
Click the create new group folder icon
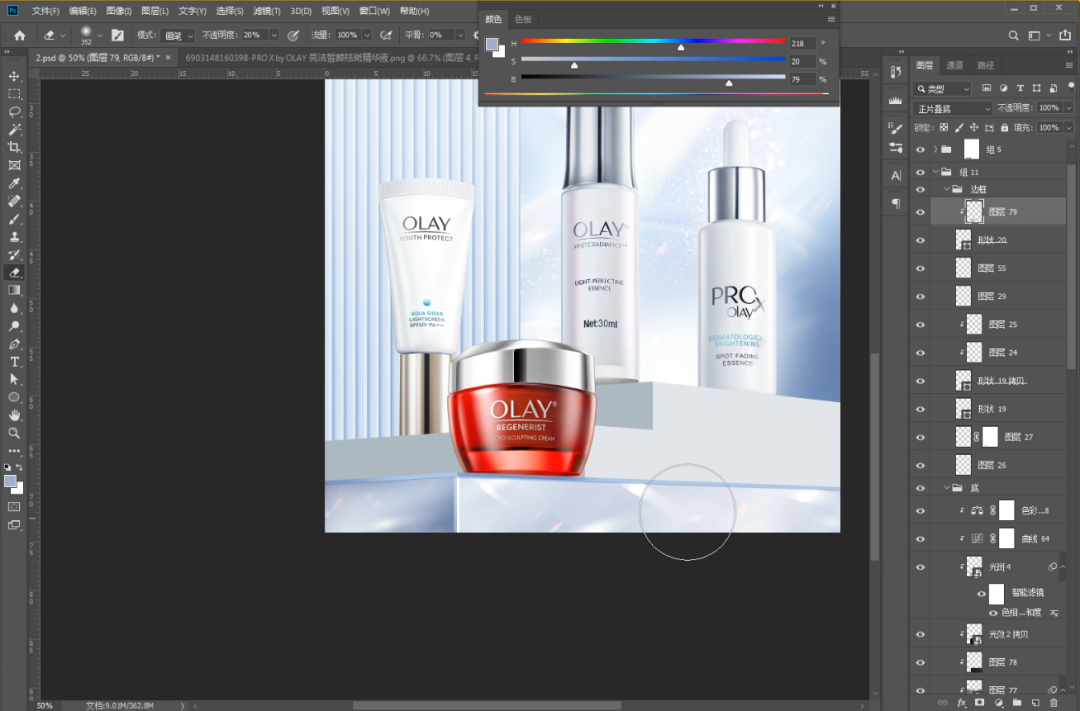[1017, 703]
